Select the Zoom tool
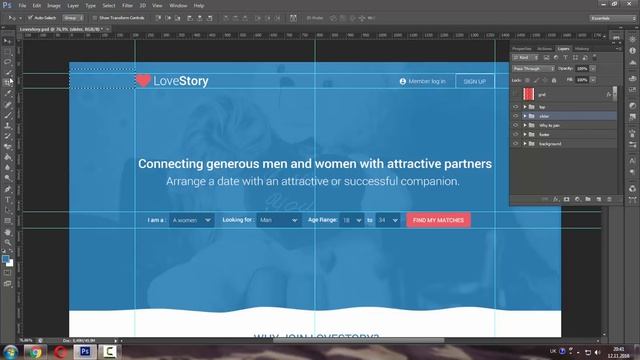Viewport: 640px width, 360px height. pyautogui.click(x=7, y=242)
